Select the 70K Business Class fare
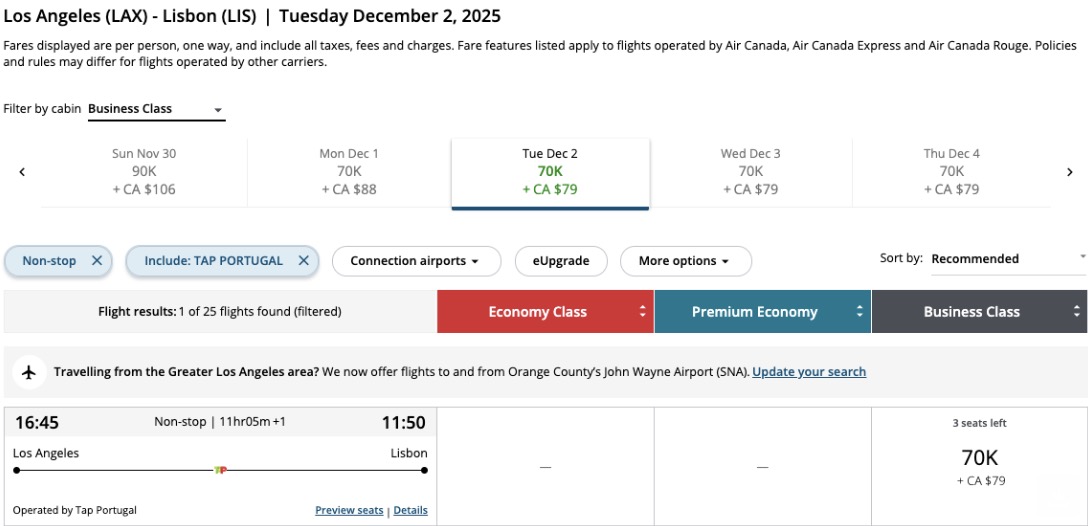Screen dimensions: 1088x526 tap(979, 466)
